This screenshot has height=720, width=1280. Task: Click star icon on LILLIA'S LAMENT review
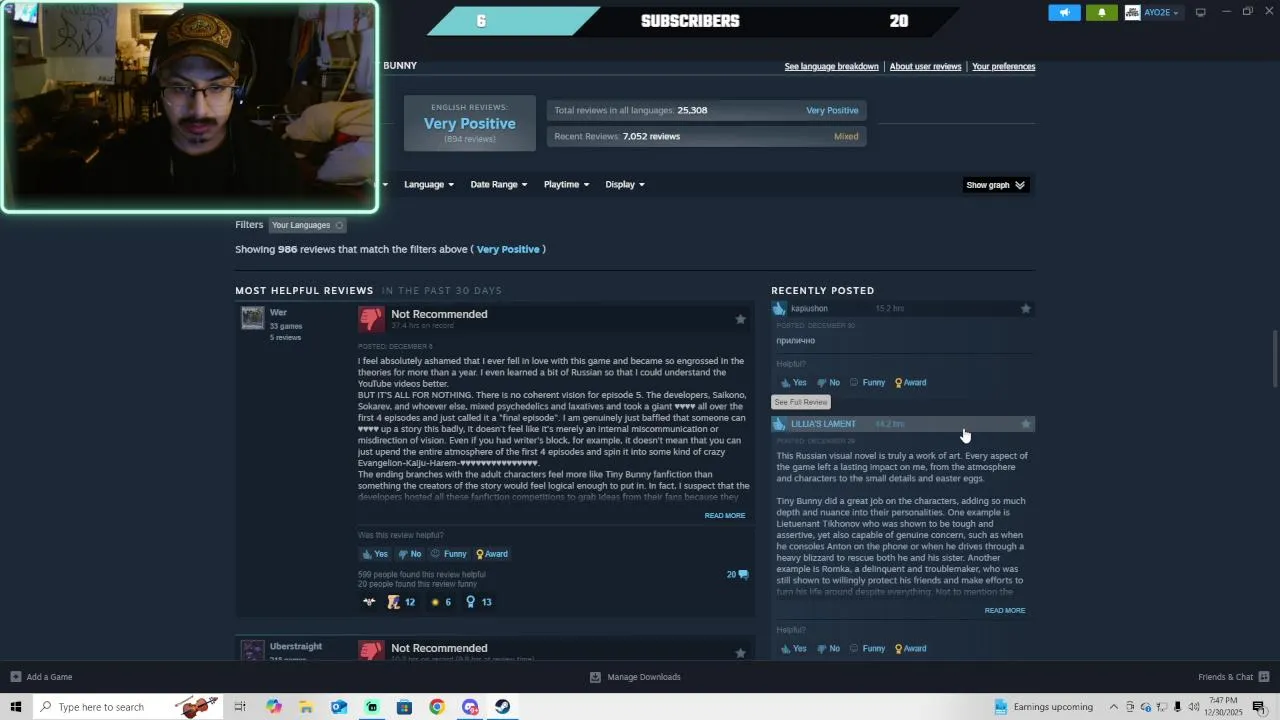click(x=1025, y=424)
